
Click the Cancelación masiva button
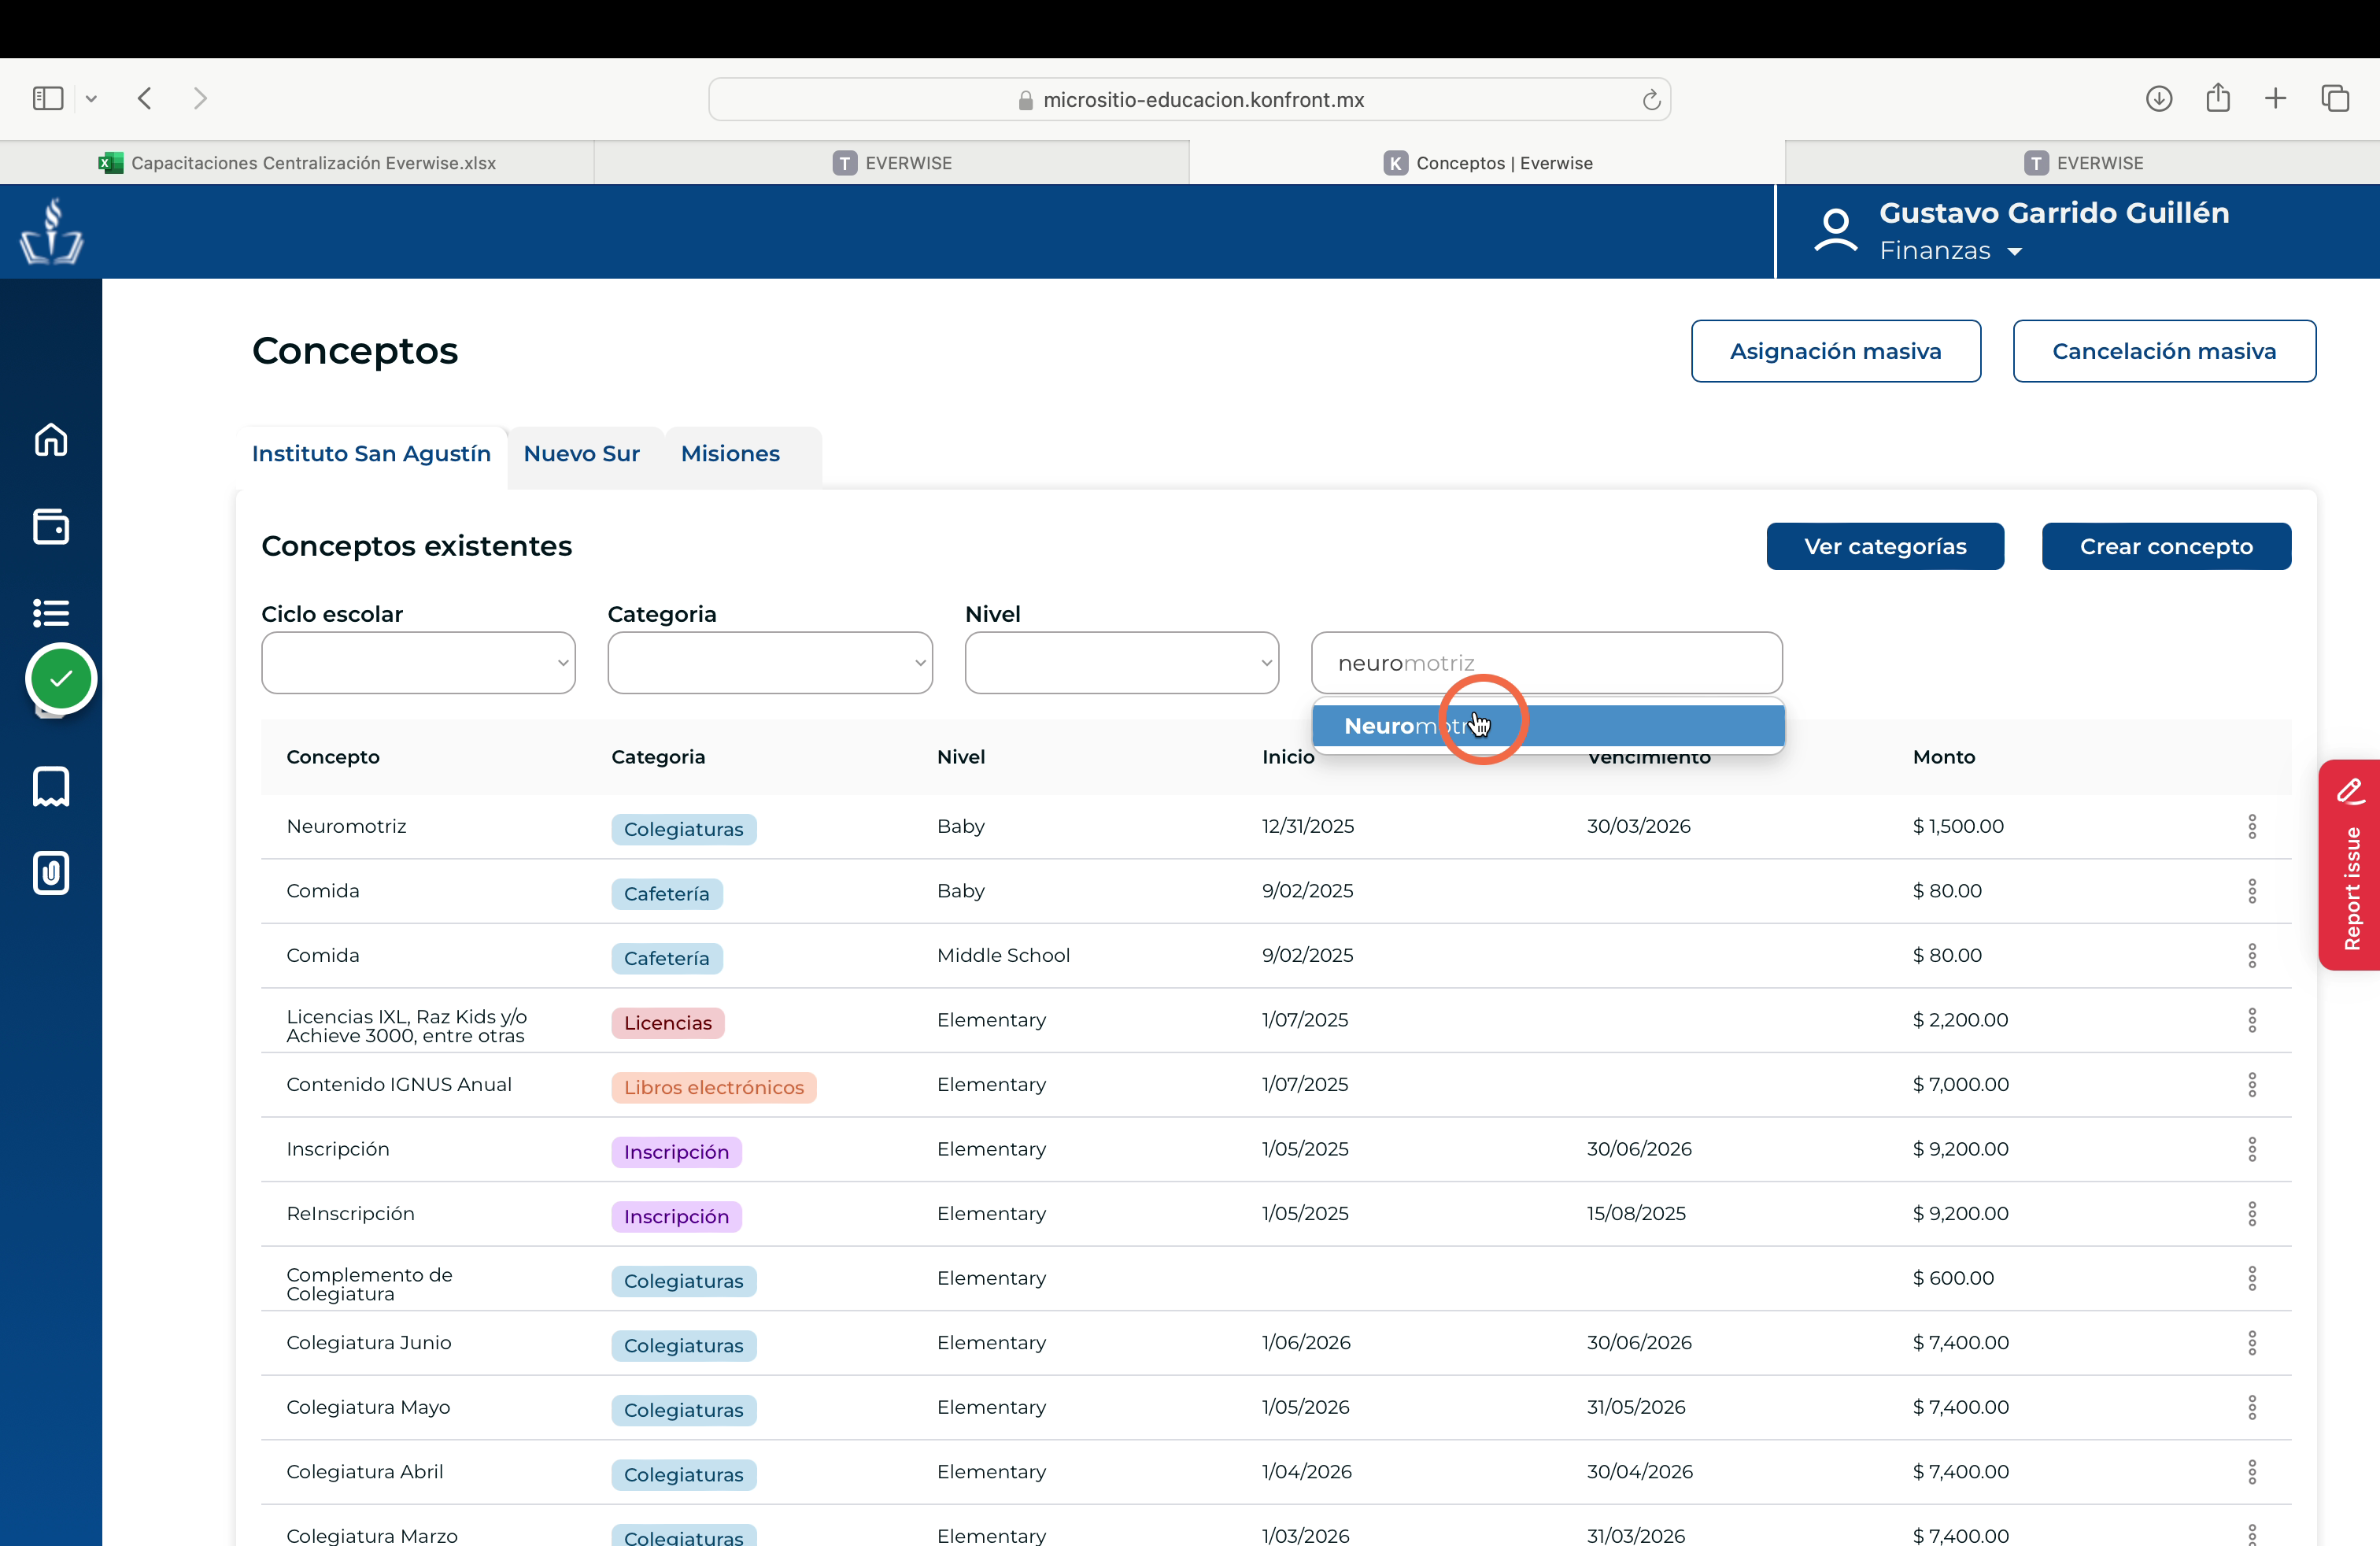(x=2164, y=351)
